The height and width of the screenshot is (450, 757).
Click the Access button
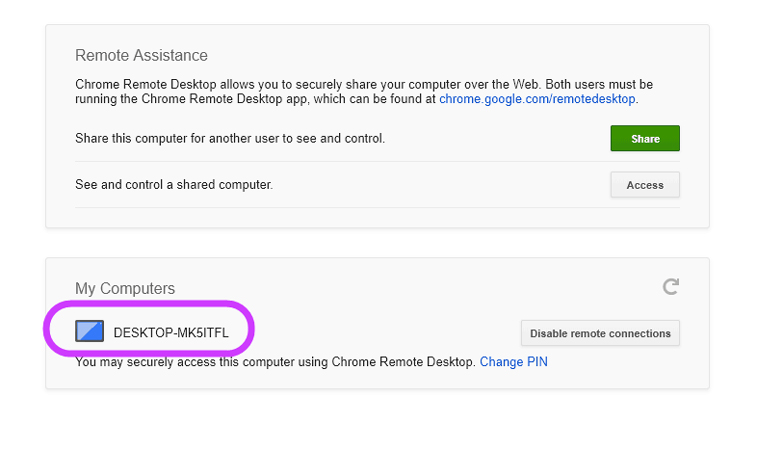(645, 185)
